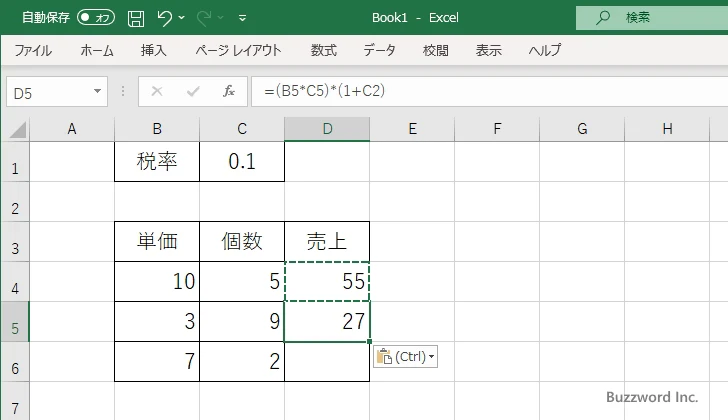Click the formula bar with =(B5*C5)*(1+C2)
The image size is (728, 420).
490,91
